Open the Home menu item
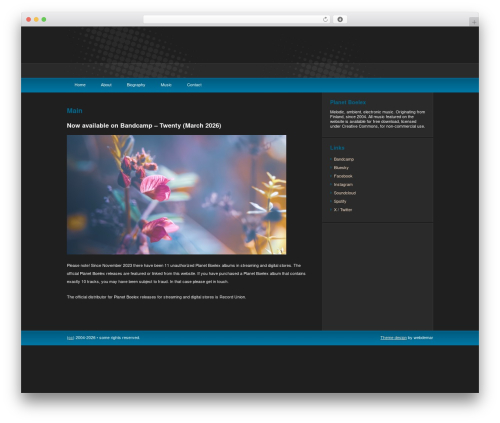Viewport: 500px width, 423px height. coord(80,85)
